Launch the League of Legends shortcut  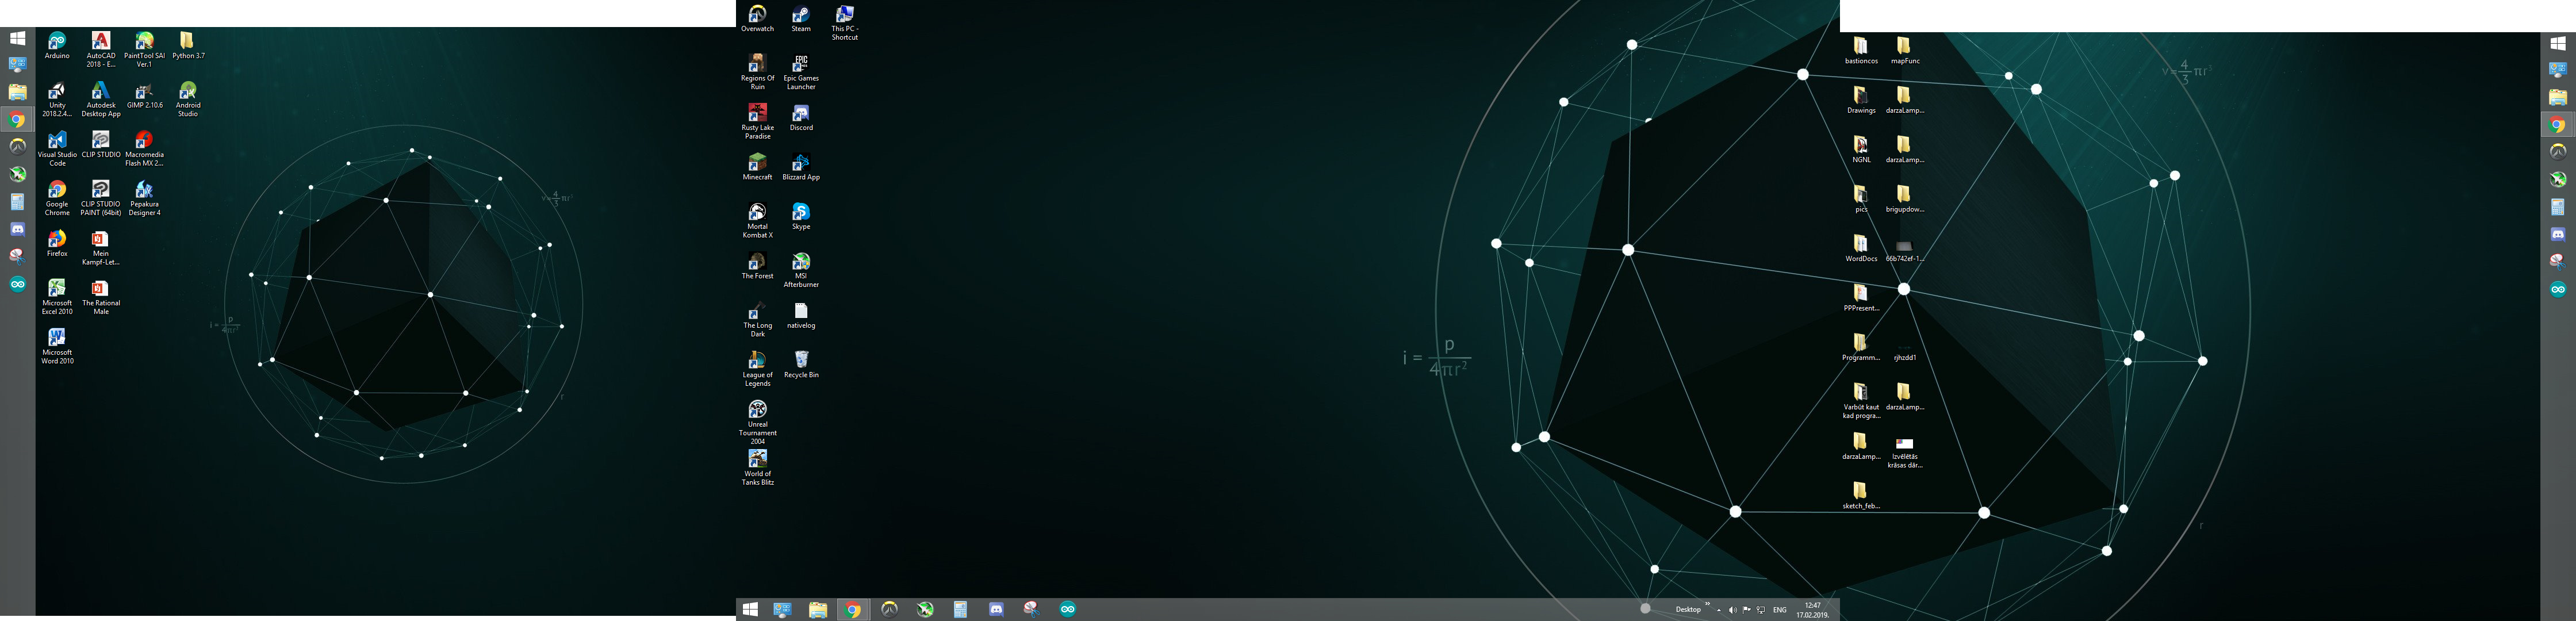pos(757,369)
